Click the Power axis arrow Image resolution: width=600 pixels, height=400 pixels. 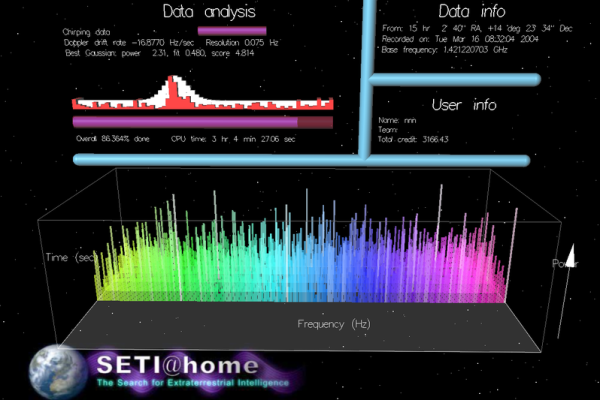coord(566,291)
